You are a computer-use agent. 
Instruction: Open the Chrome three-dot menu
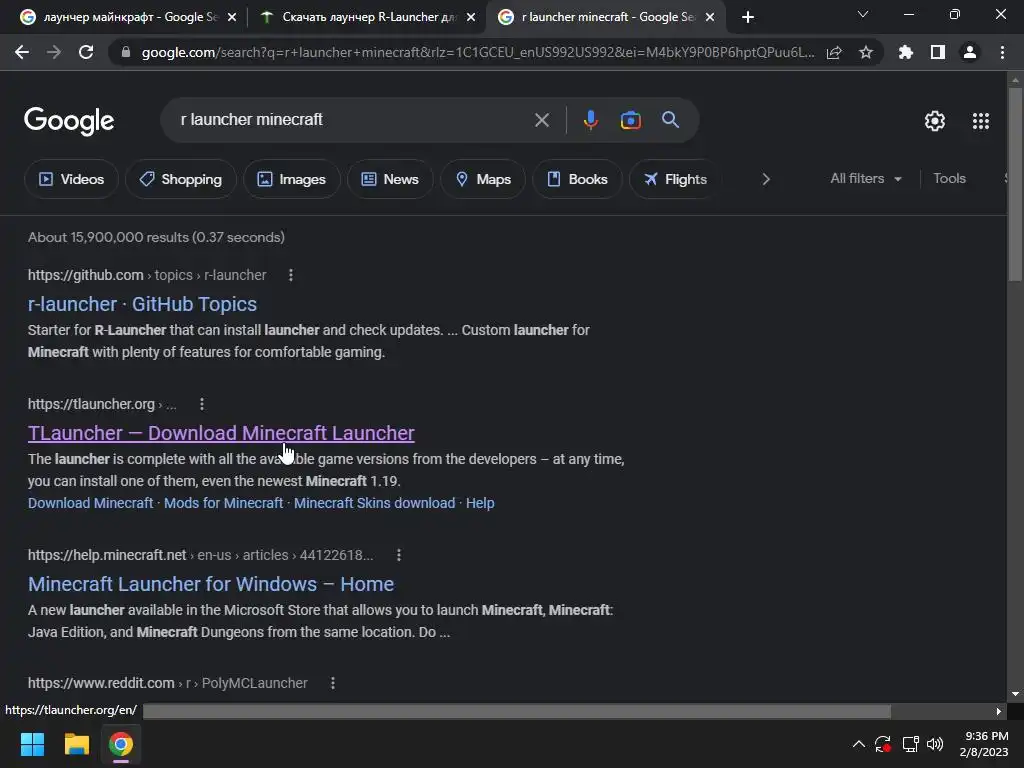click(1002, 52)
